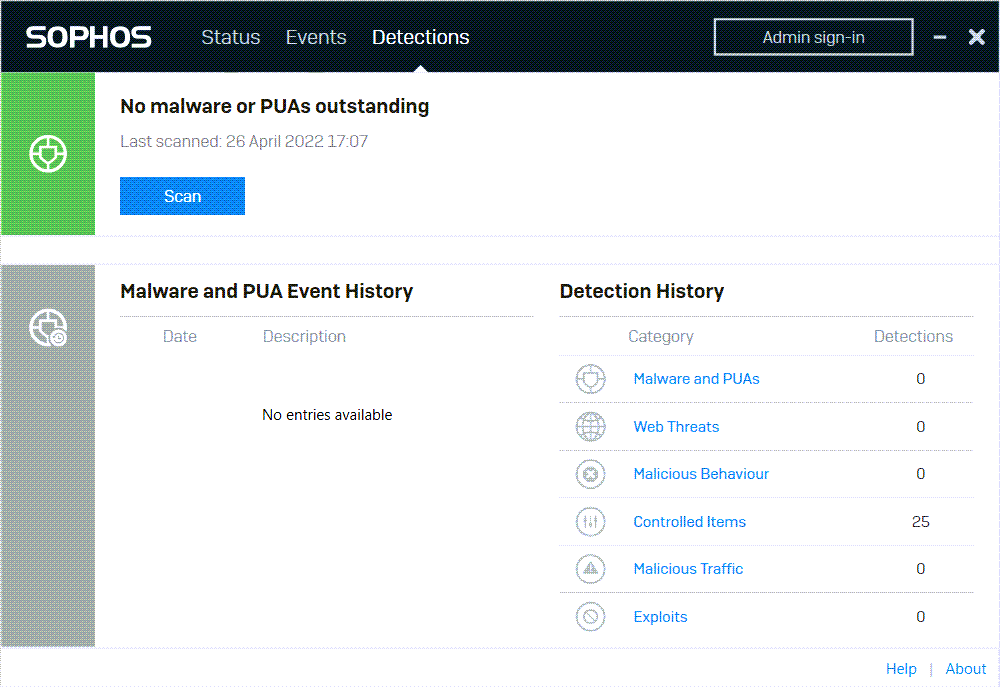Viewport: 1000px width, 687px height.
Task: Click the Exploits prohibited-circle icon
Action: [x=591, y=617]
